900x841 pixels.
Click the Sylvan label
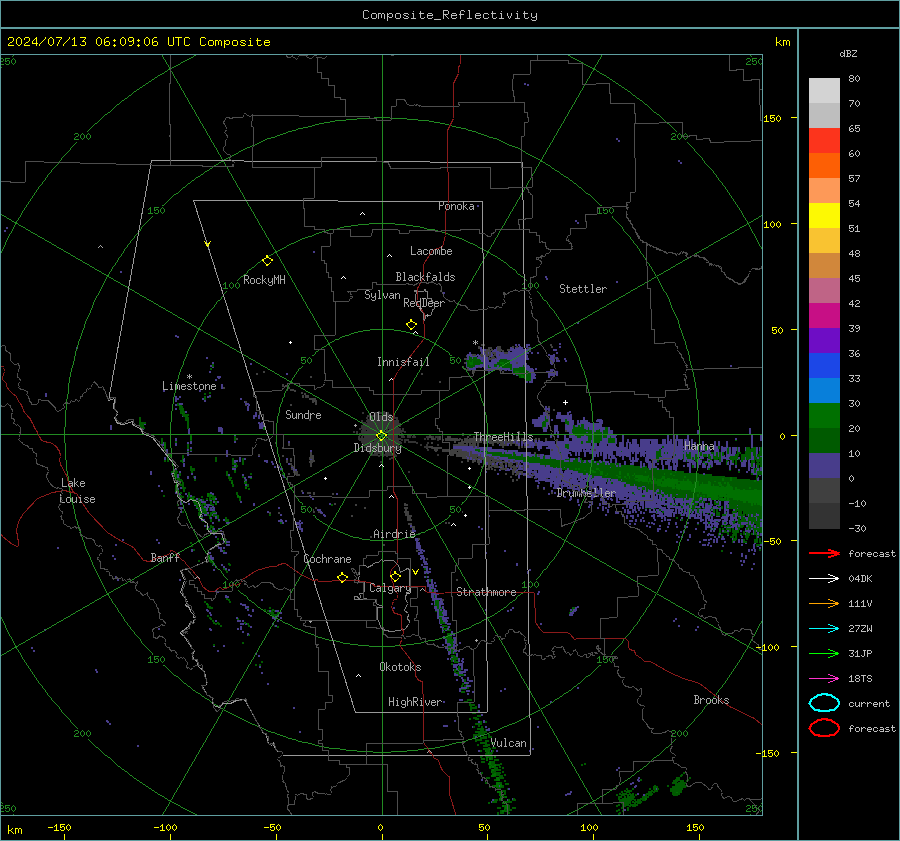pos(382,295)
